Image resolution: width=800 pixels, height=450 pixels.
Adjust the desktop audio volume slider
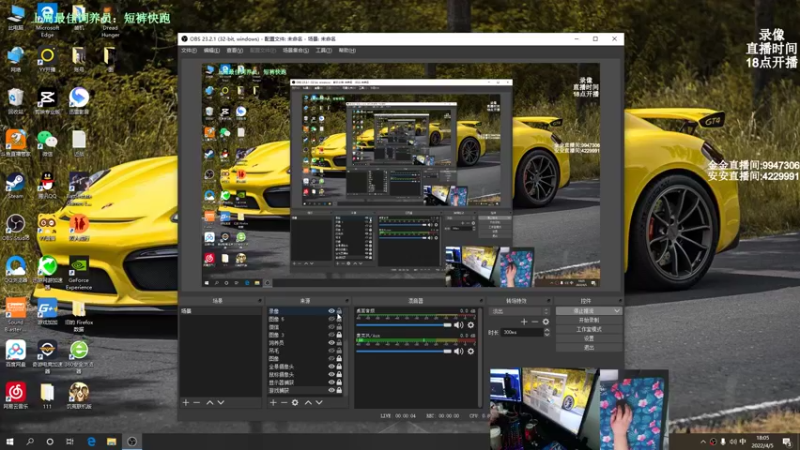point(448,325)
